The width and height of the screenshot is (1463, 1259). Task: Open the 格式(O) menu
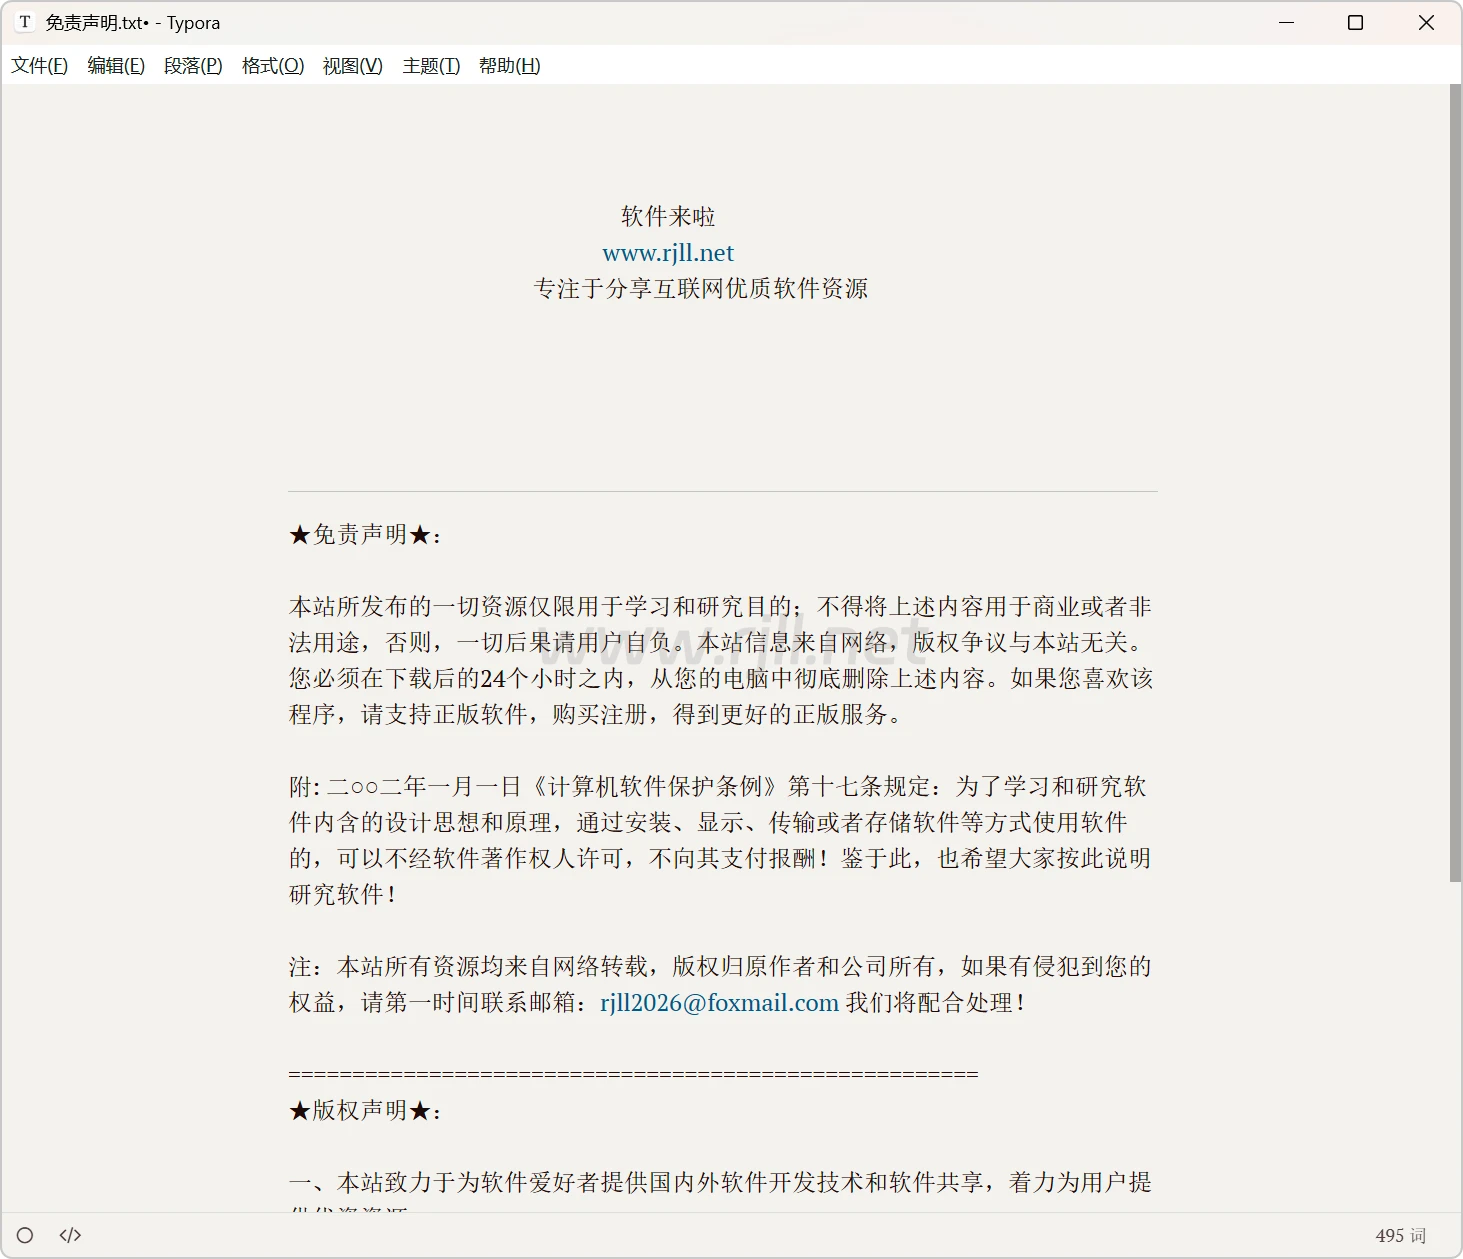(x=273, y=66)
